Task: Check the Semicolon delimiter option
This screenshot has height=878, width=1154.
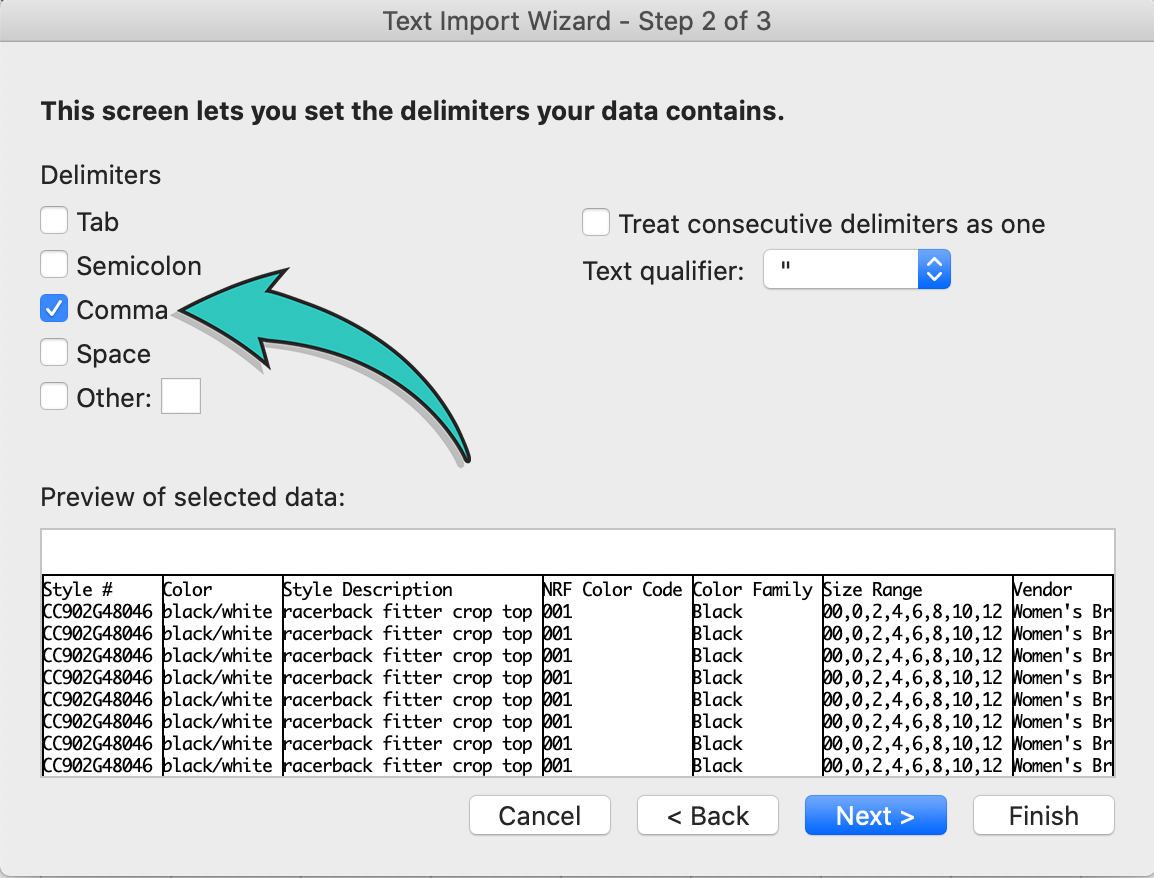Action: click(x=54, y=265)
